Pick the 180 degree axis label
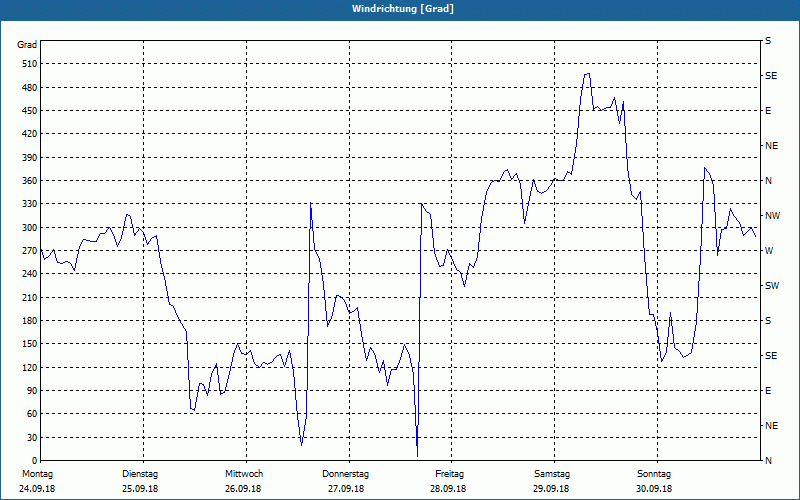The height and width of the screenshot is (500, 800). coord(30,321)
